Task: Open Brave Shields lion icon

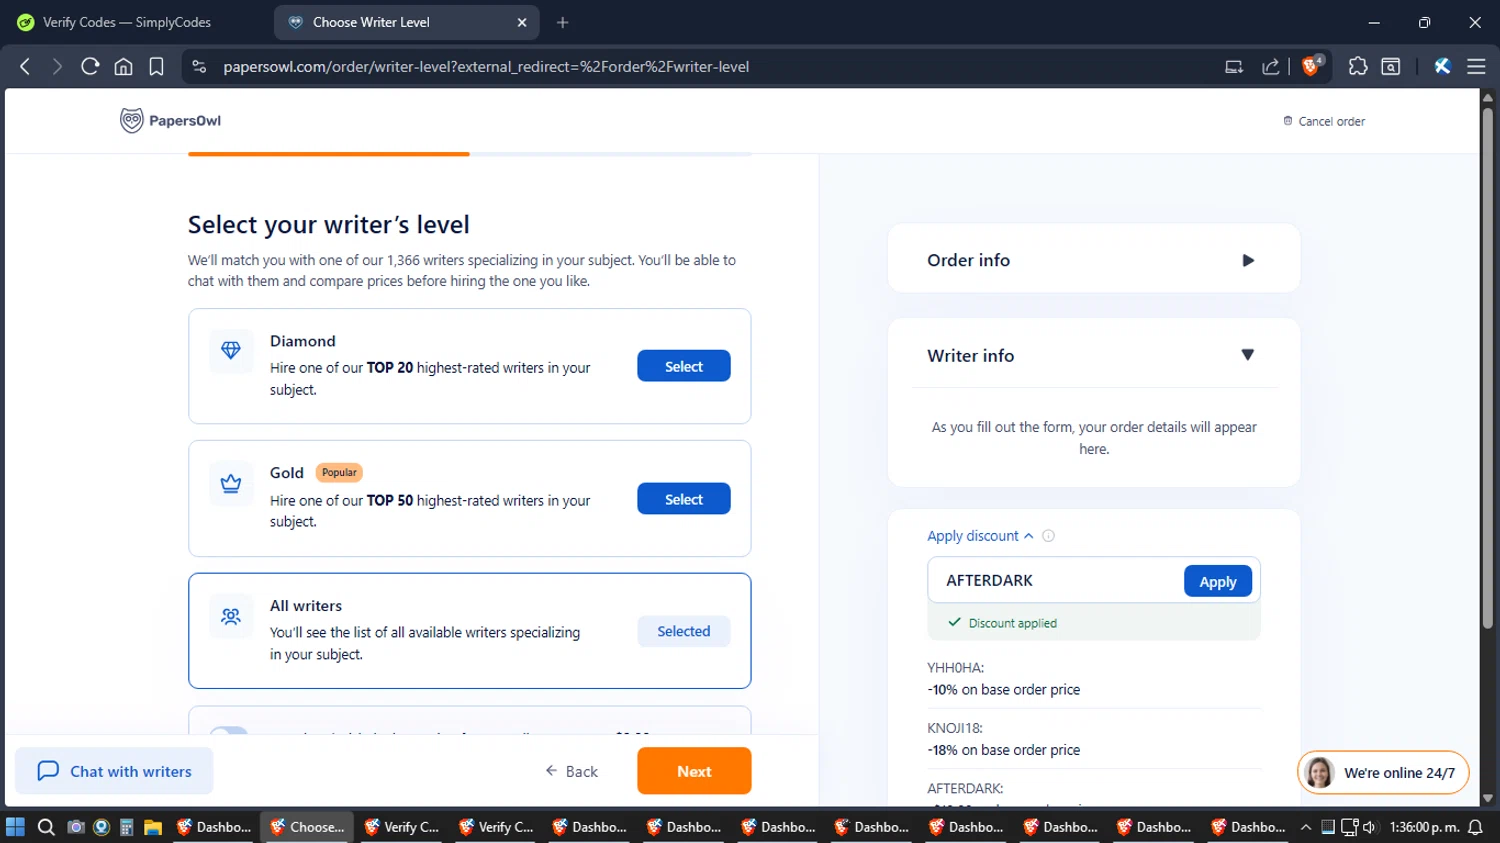Action: click(1311, 66)
